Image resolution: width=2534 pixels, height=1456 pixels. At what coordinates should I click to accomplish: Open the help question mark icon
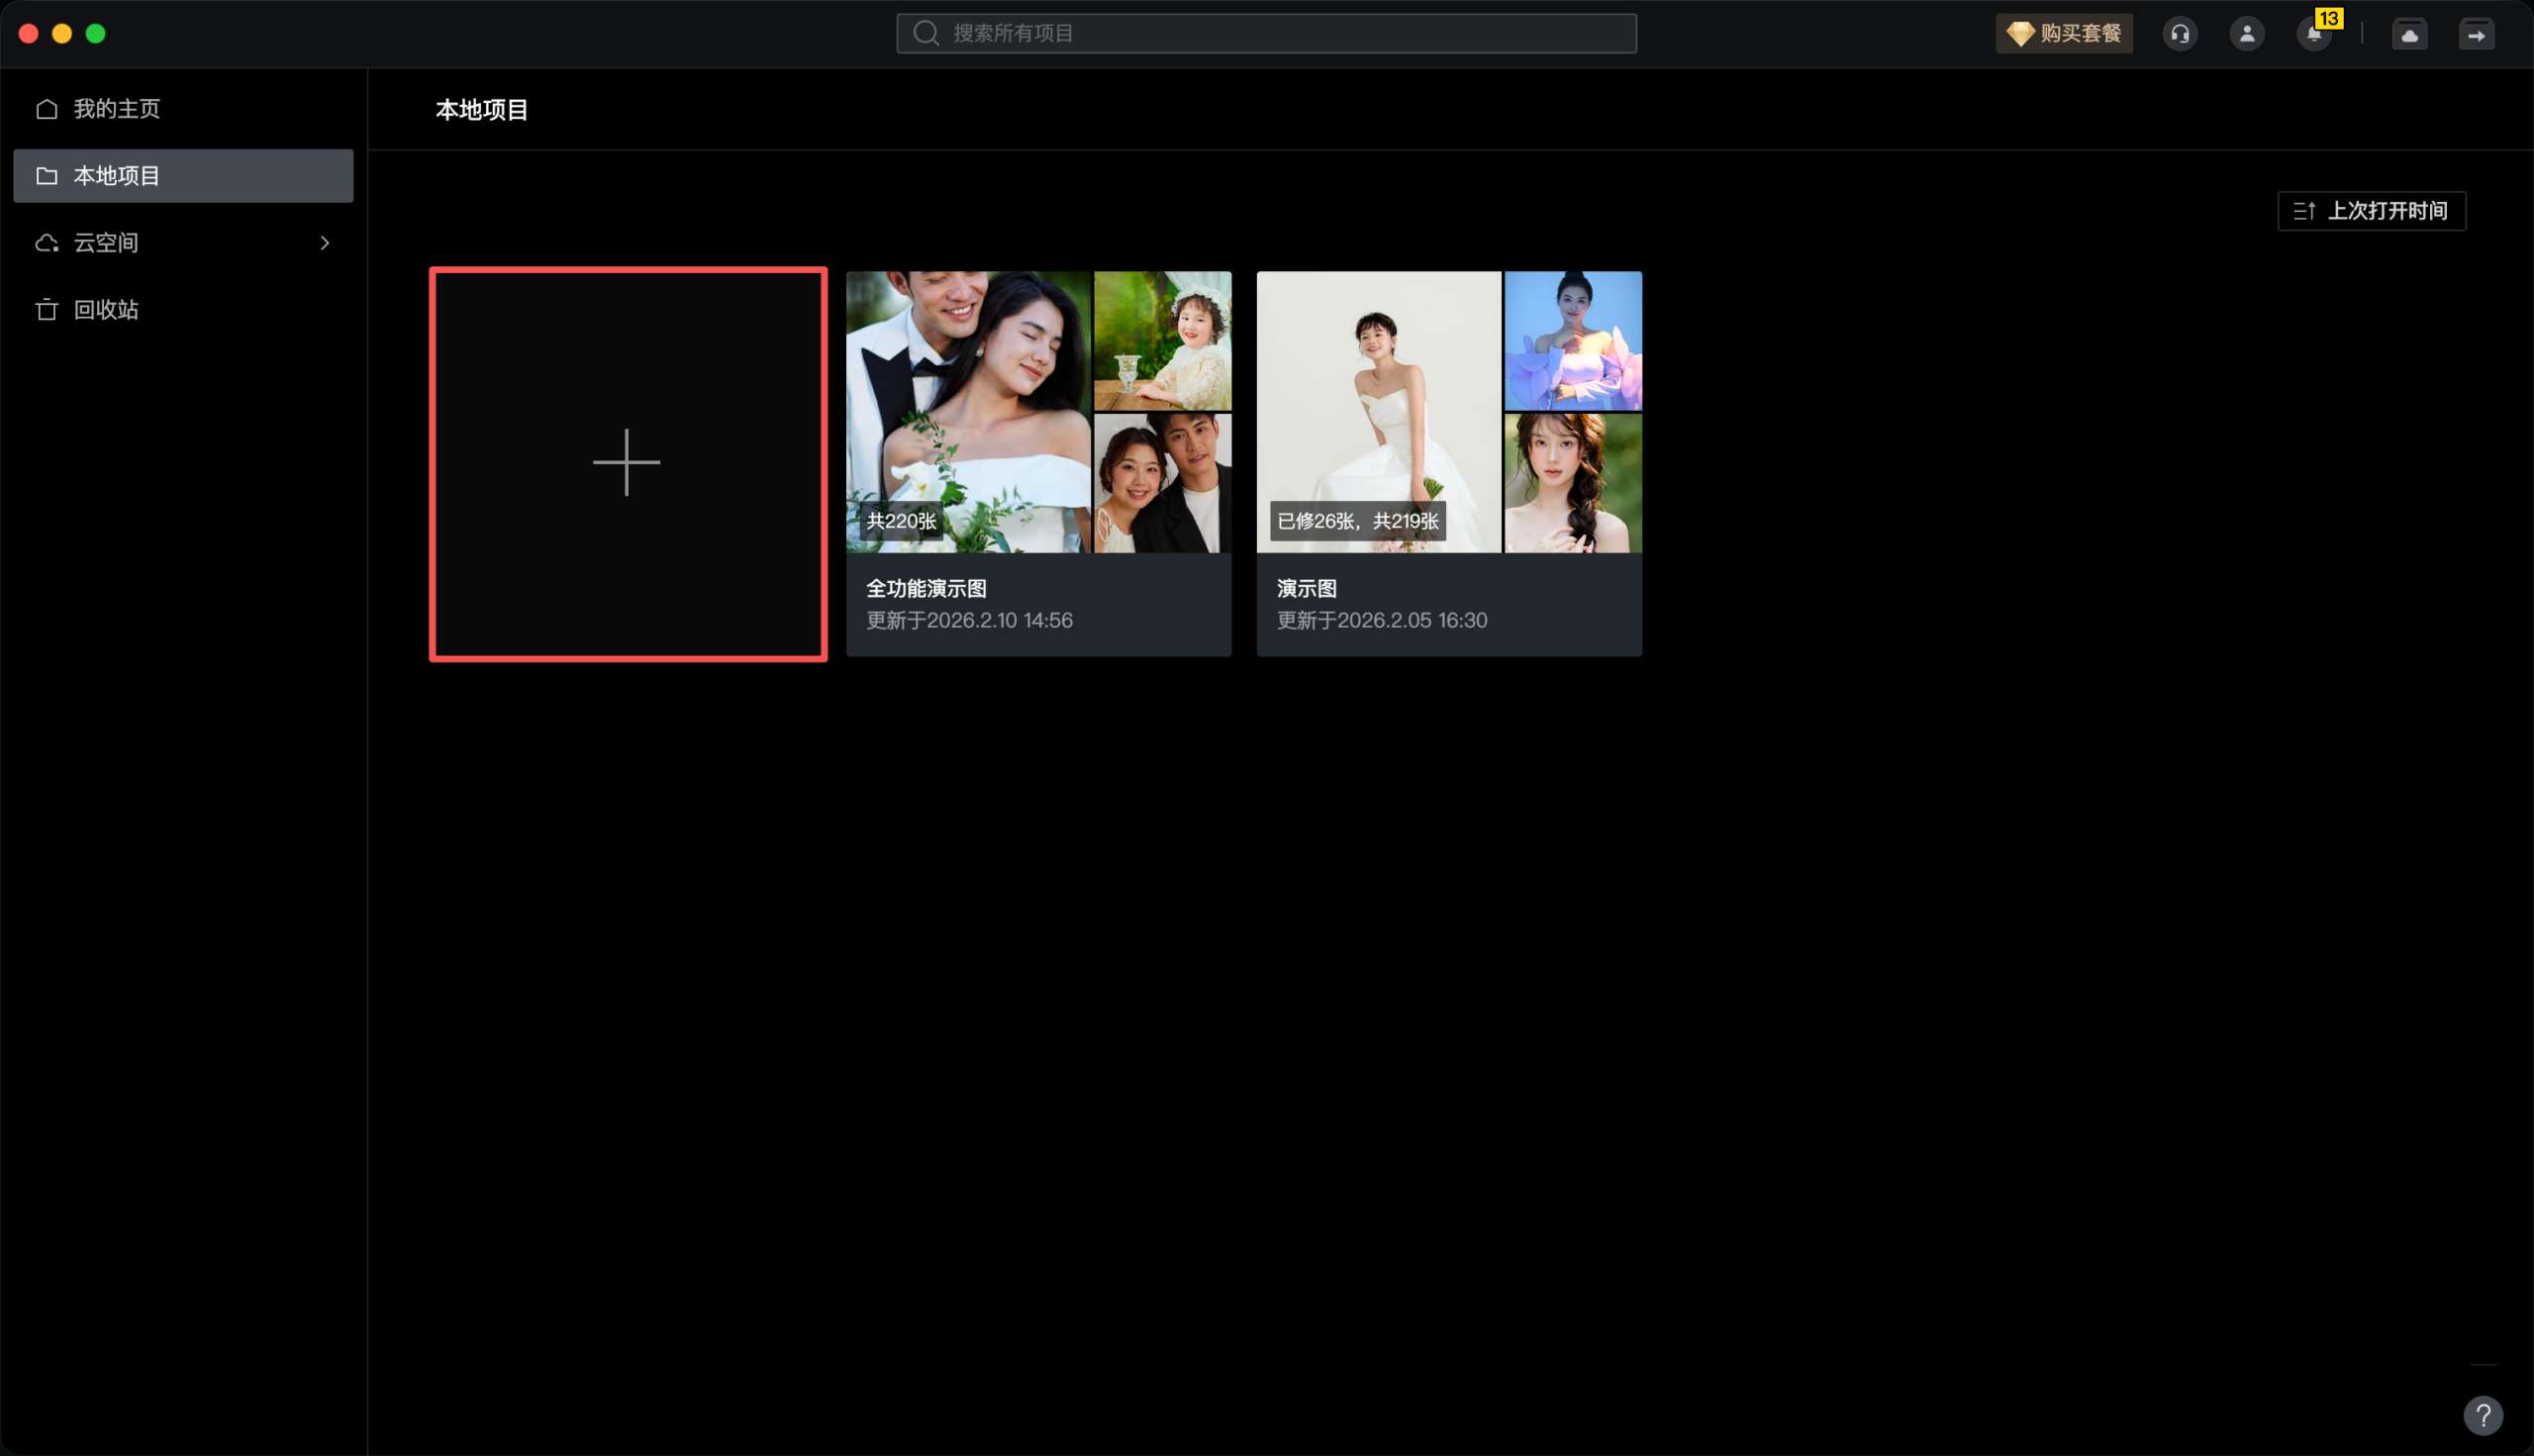(x=2482, y=1414)
